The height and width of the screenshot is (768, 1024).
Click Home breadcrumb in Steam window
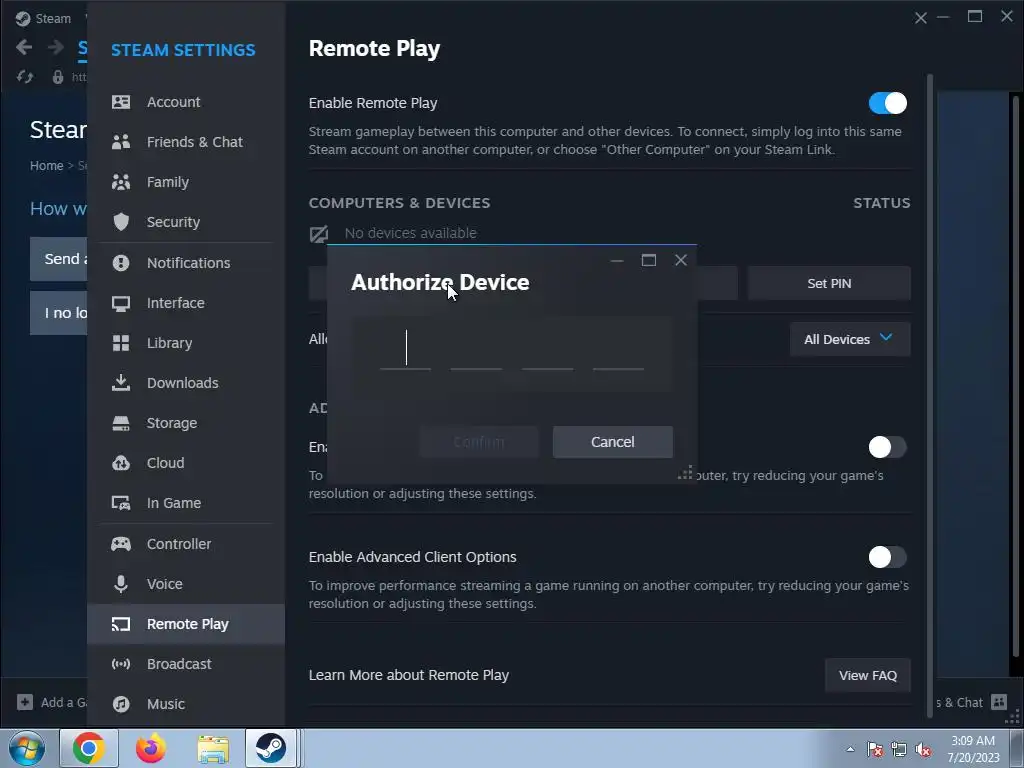coord(46,166)
